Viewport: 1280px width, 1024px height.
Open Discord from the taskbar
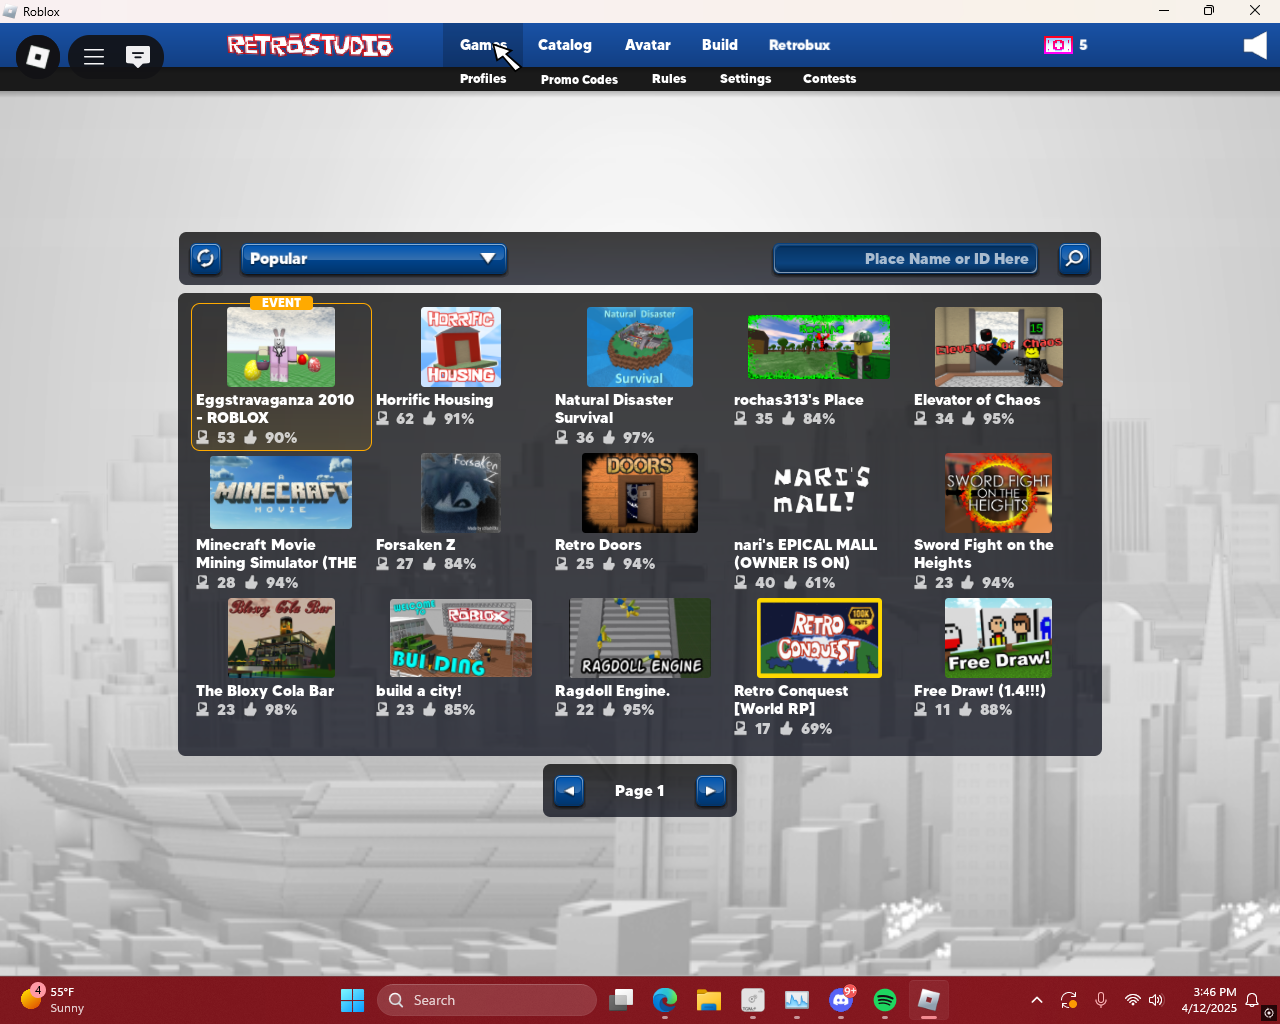[x=841, y=1000]
